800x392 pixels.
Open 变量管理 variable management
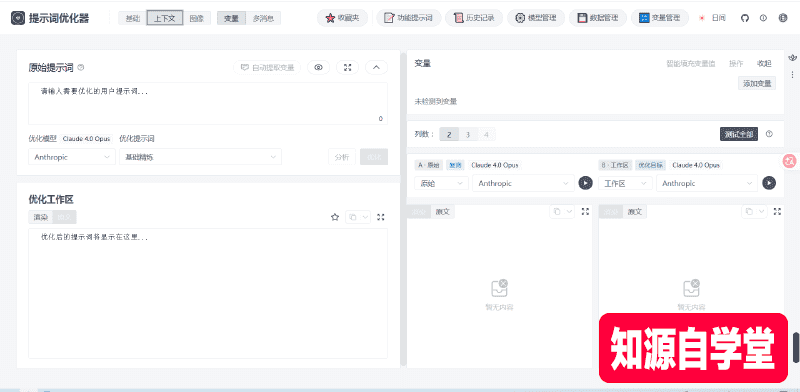[x=660, y=18]
